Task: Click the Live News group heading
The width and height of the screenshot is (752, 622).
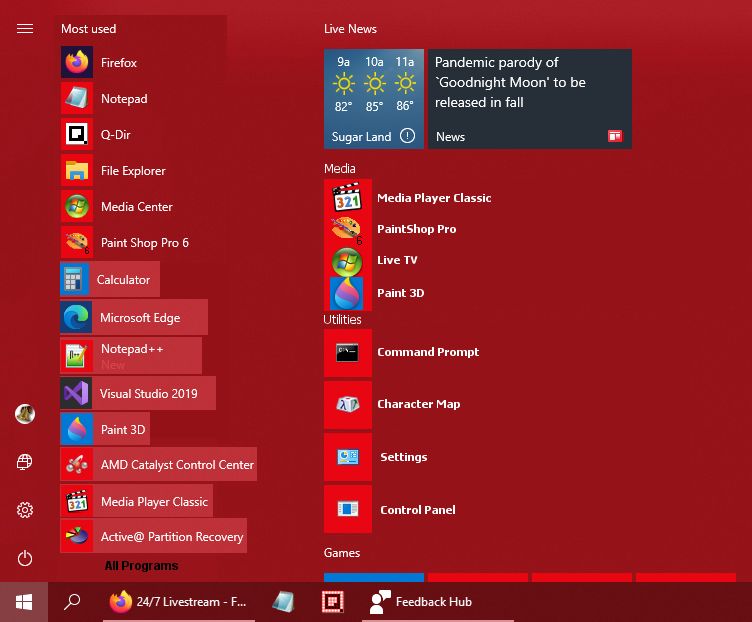Action: click(350, 29)
